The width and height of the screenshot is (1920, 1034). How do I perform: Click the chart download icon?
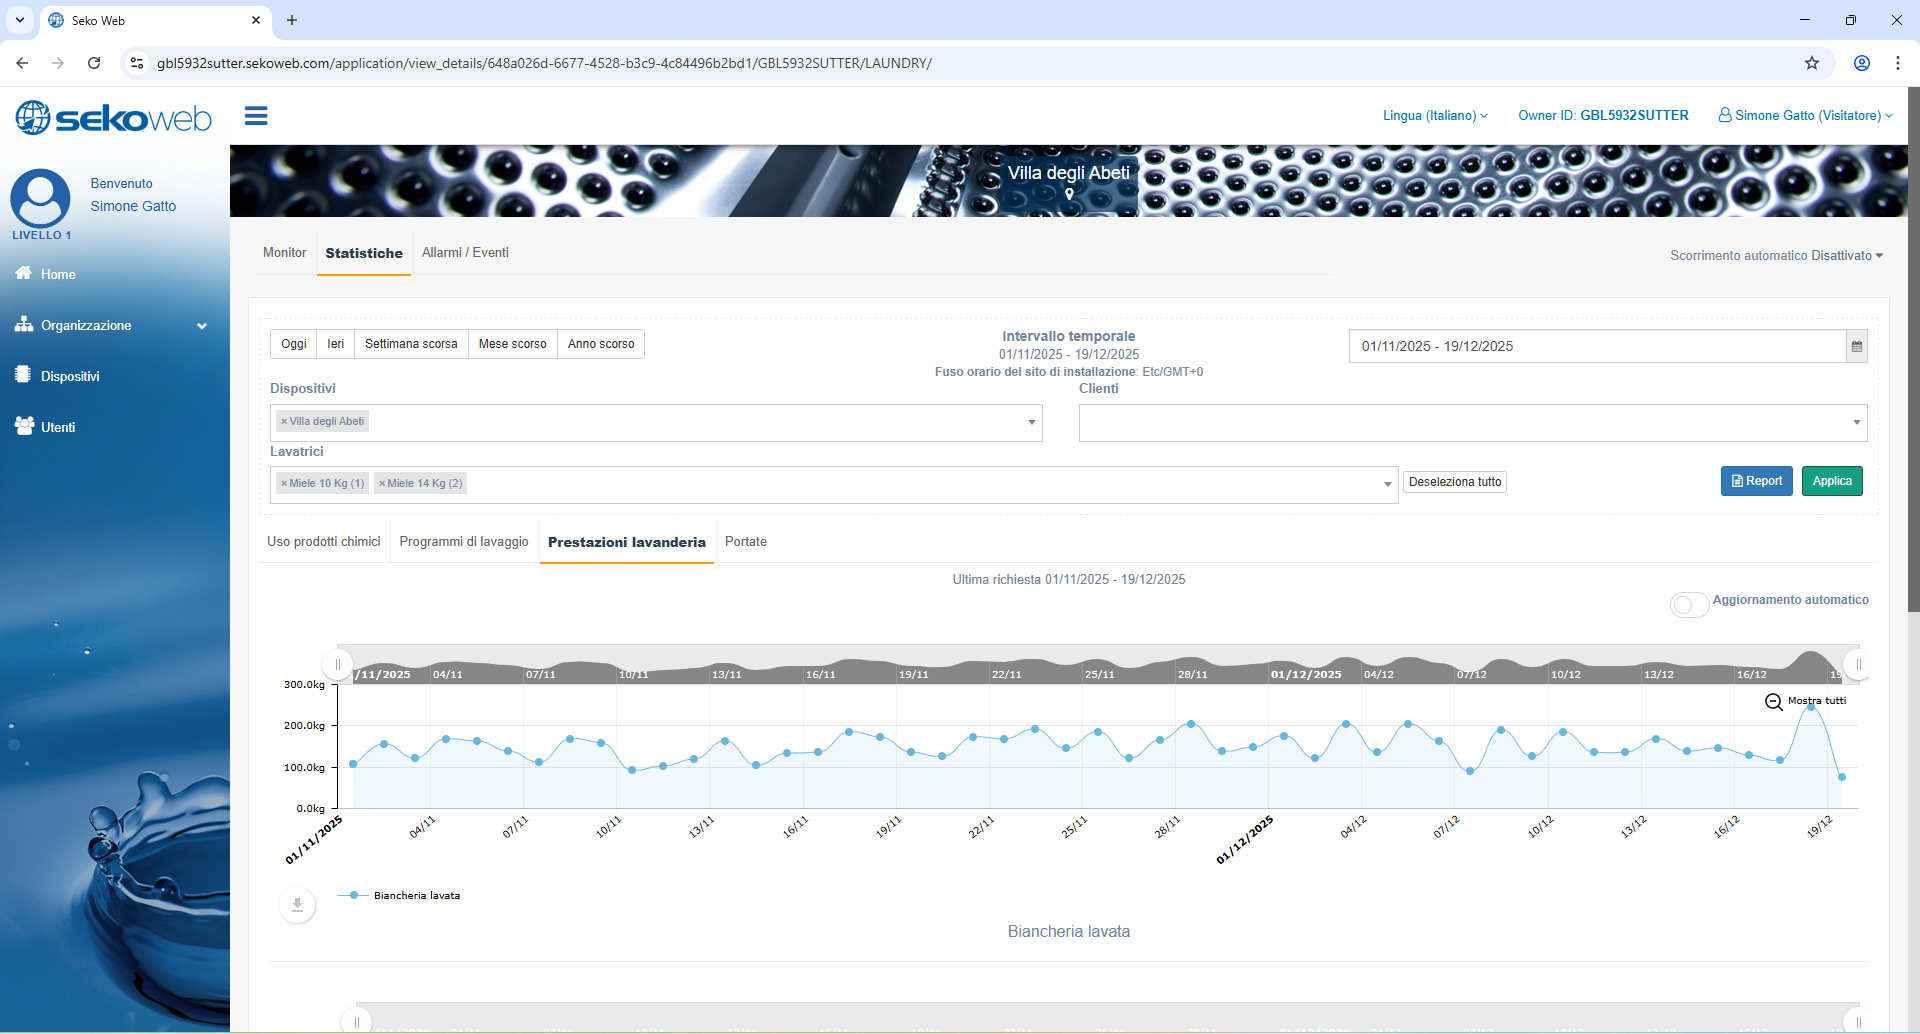297,905
